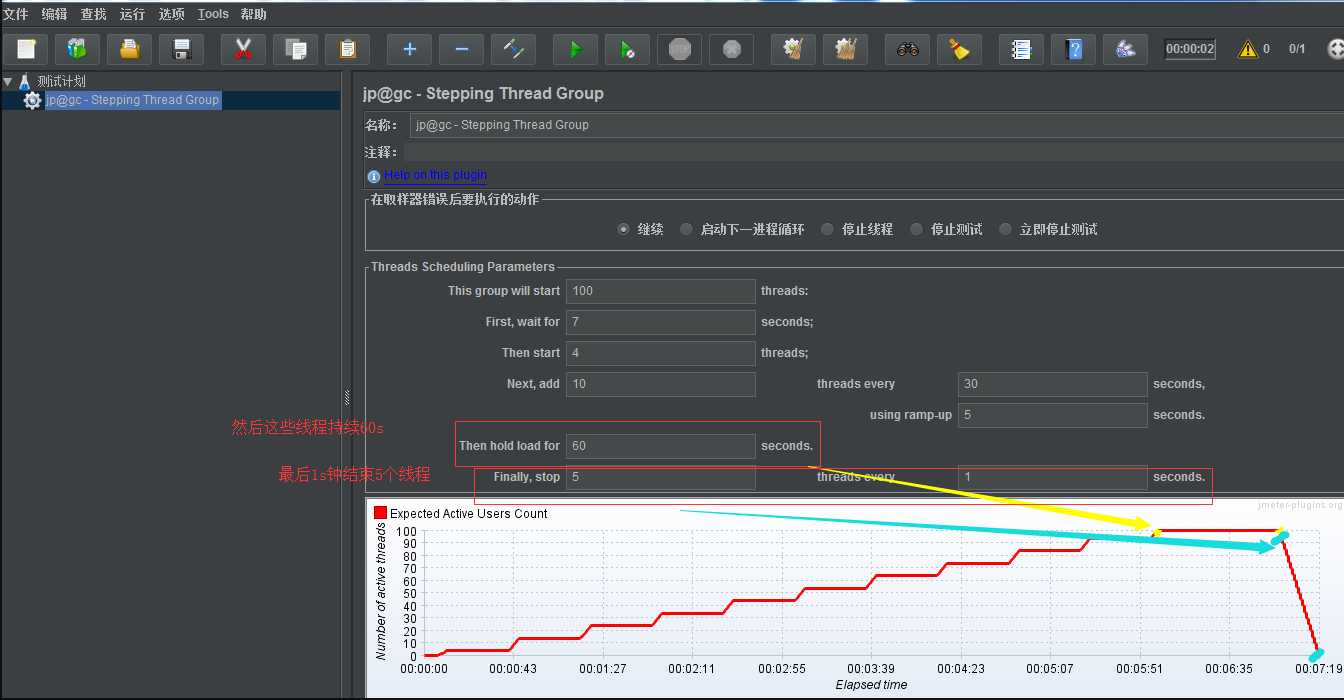This screenshot has height=700, width=1344.
Task: Open Search with the binoculars icon
Action: pyautogui.click(x=907, y=49)
